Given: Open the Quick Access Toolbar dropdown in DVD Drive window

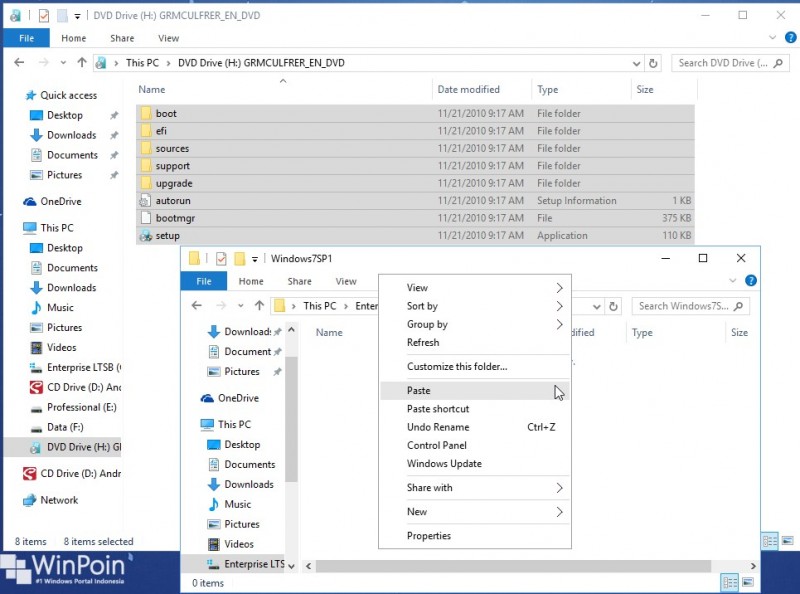Looking at the screenshot, I should tap(77, 16).
